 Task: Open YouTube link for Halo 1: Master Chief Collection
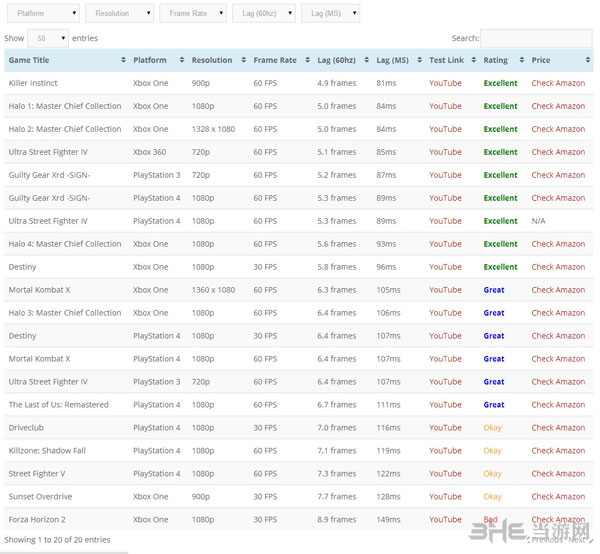click(x=445, y=106)
